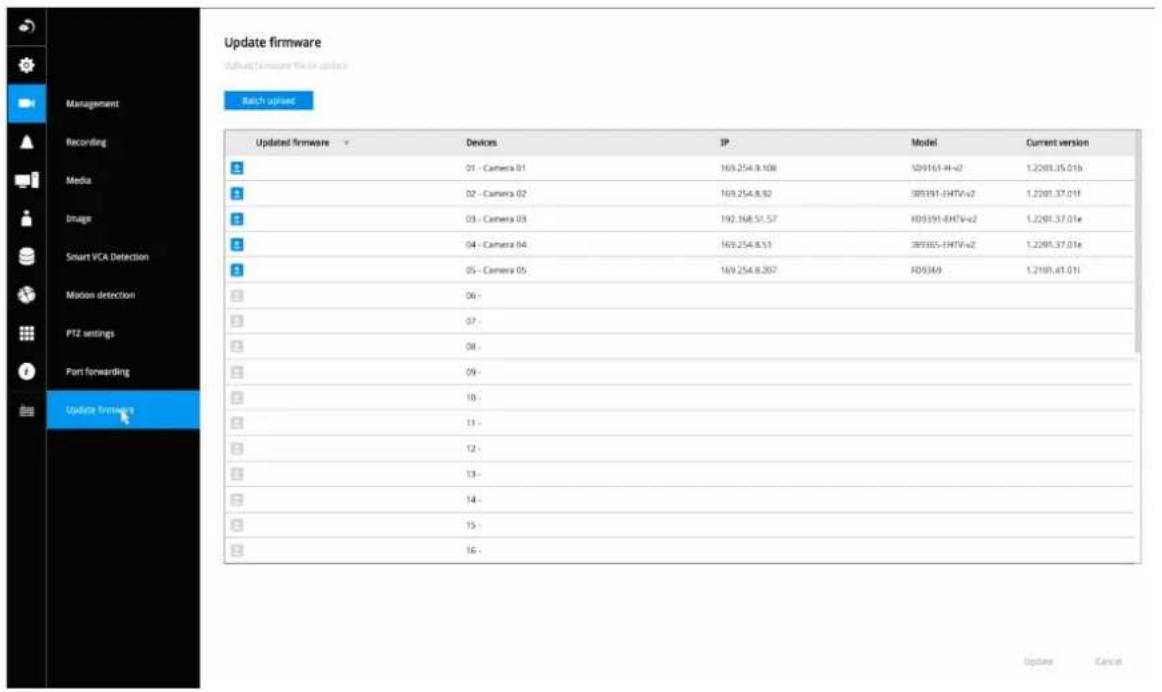
Task: Click the disabled upload icon in row 12
Action: (x=237, y=448)
